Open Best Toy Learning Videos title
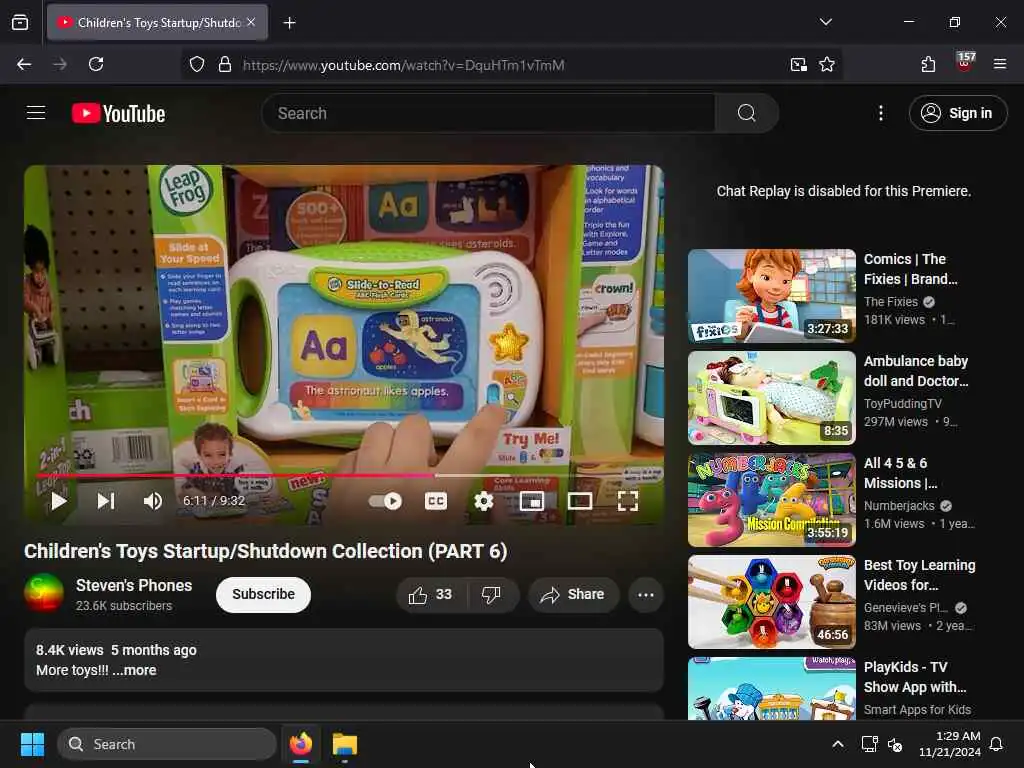Screen dimensions: 1024x768 (920, 575)
